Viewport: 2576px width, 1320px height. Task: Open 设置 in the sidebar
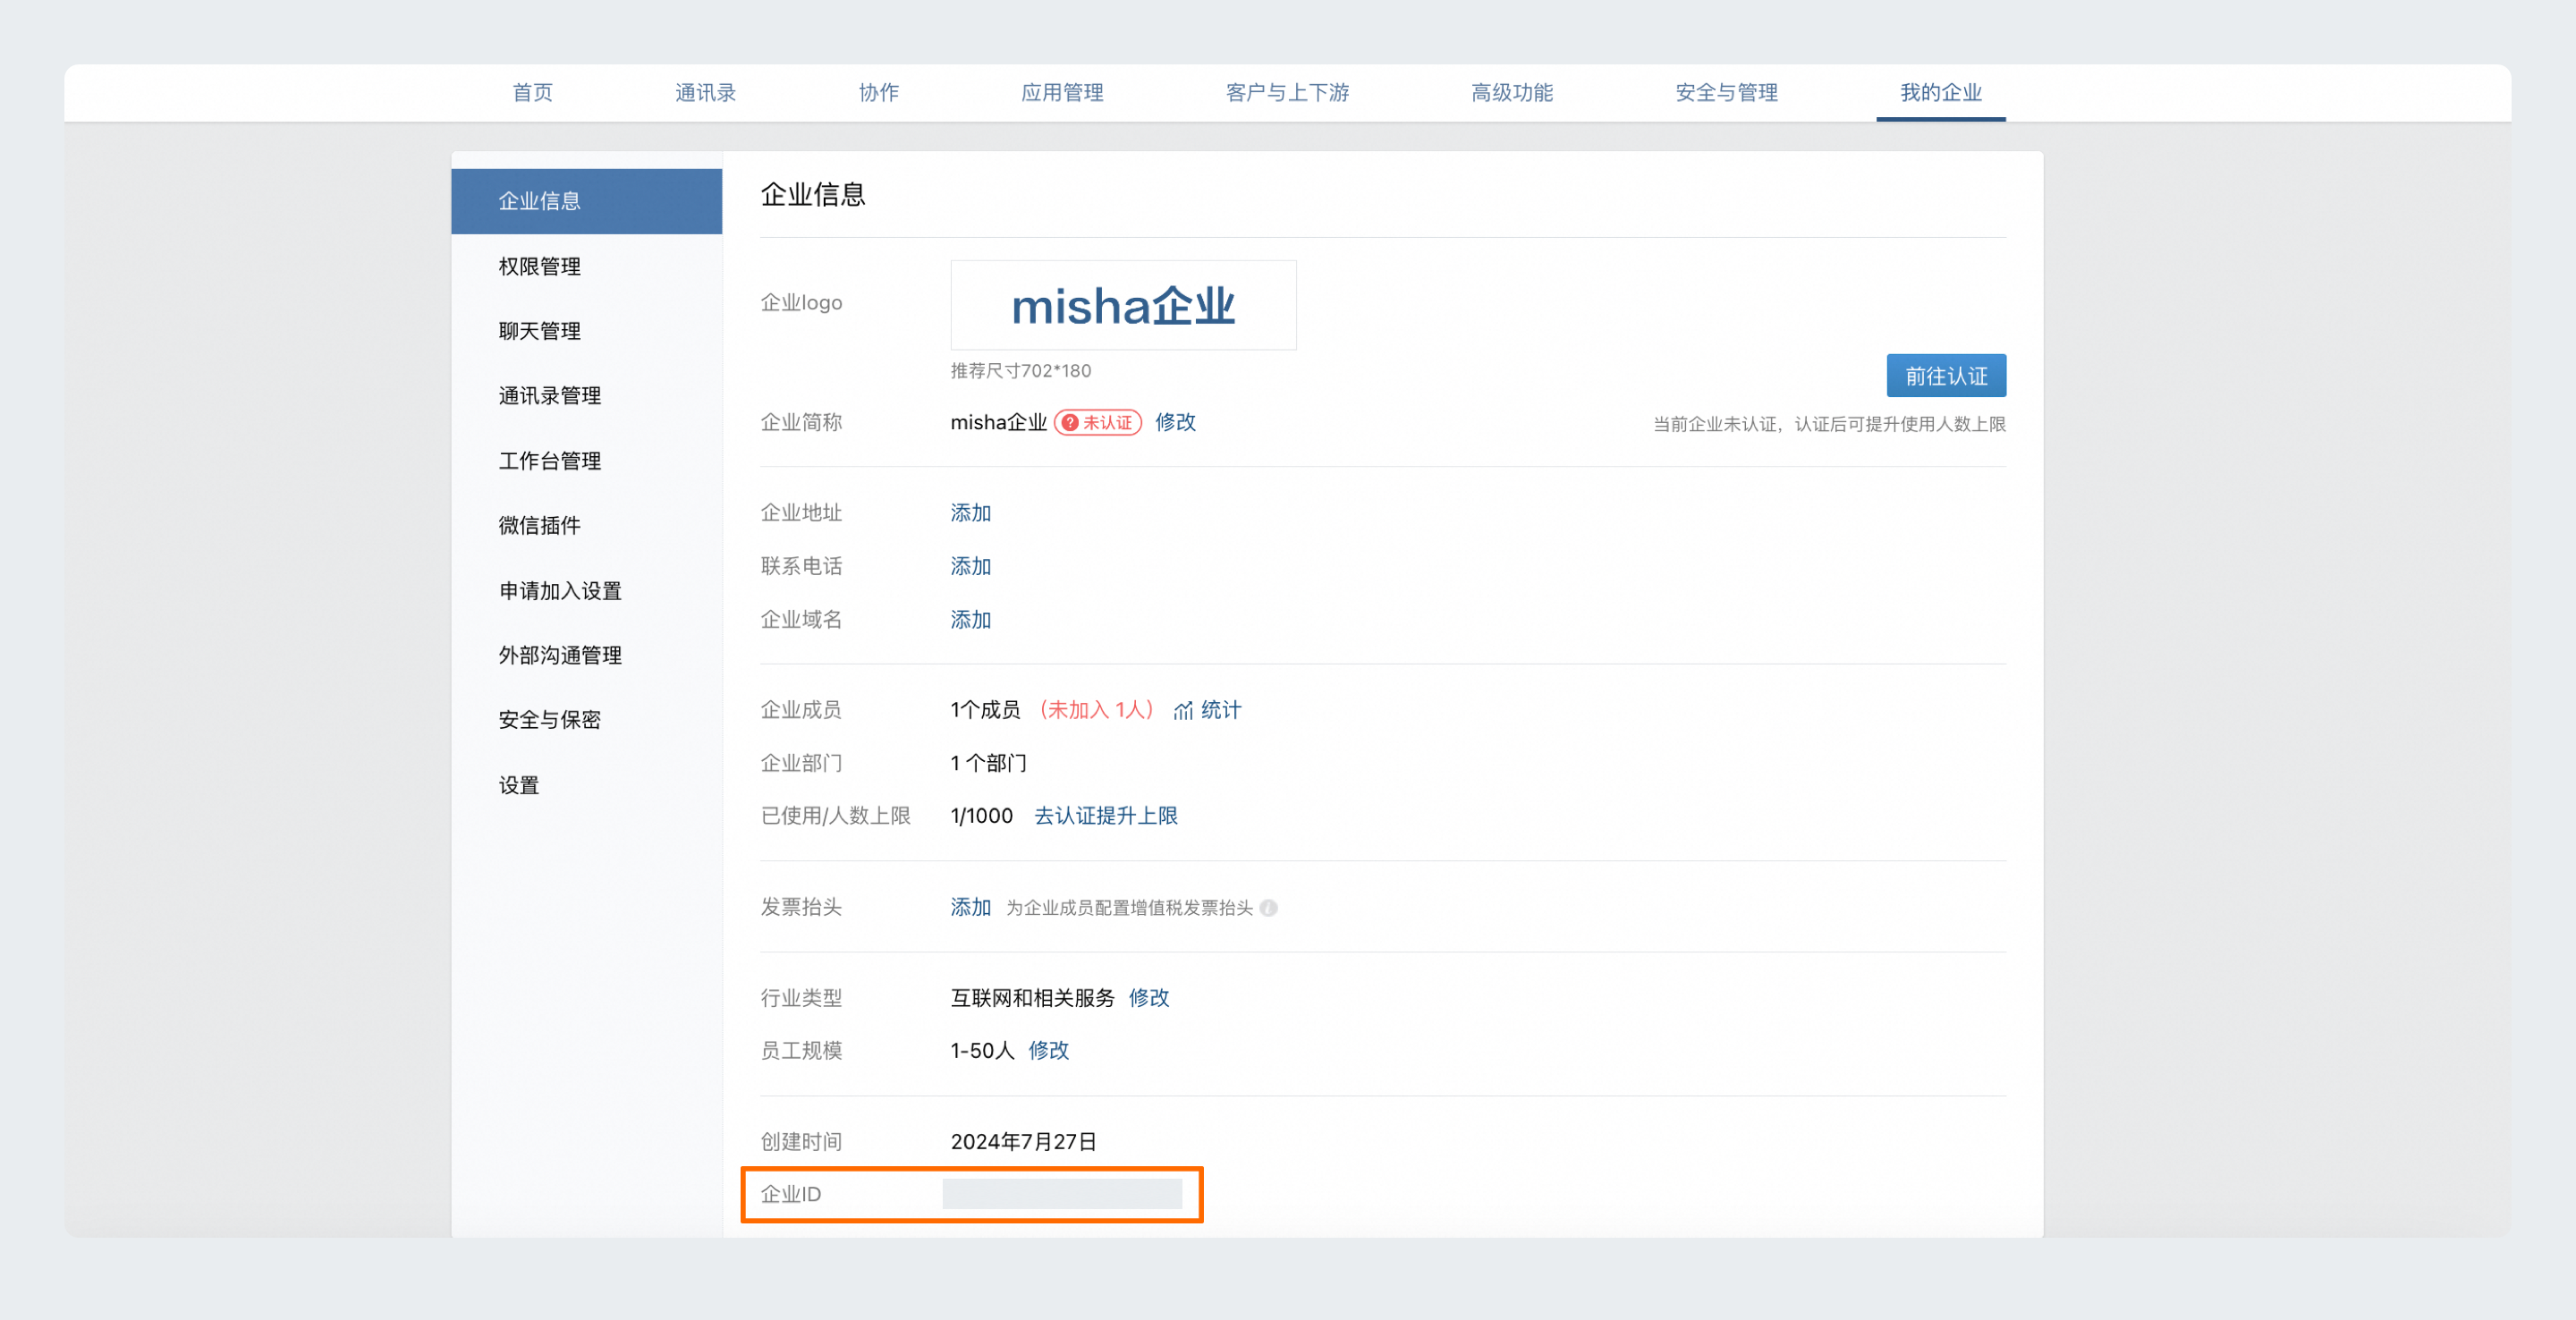click(x=586, y=785)
